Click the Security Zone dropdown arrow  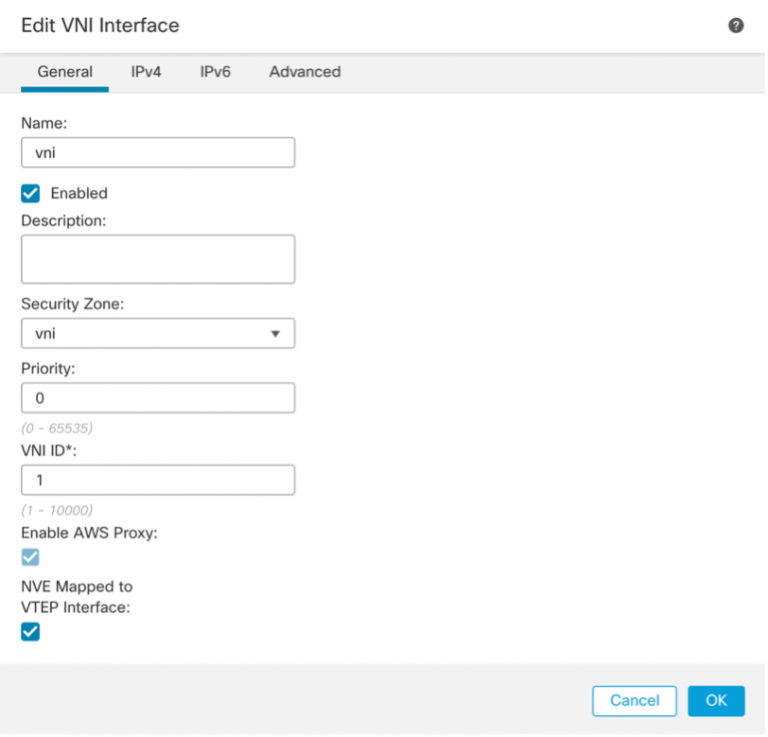pyautogui.click(x=275, y=334)
